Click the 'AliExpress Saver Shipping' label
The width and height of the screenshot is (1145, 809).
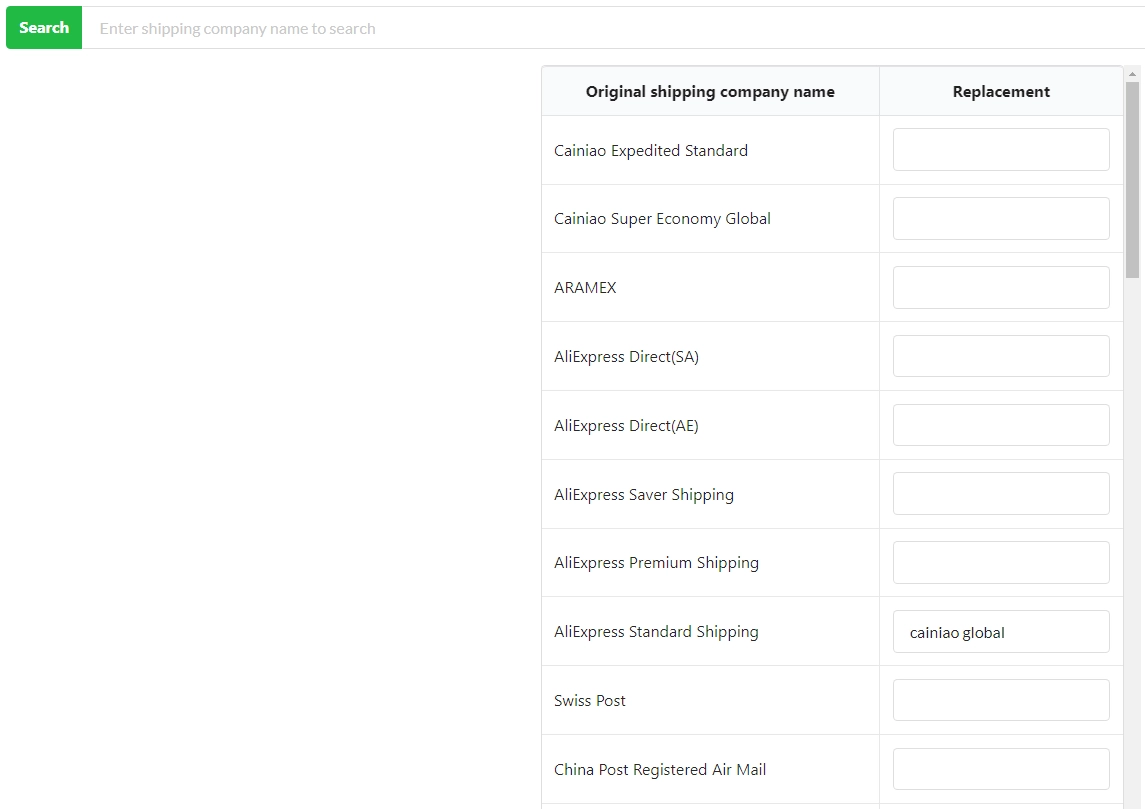[x=644, y=495]
